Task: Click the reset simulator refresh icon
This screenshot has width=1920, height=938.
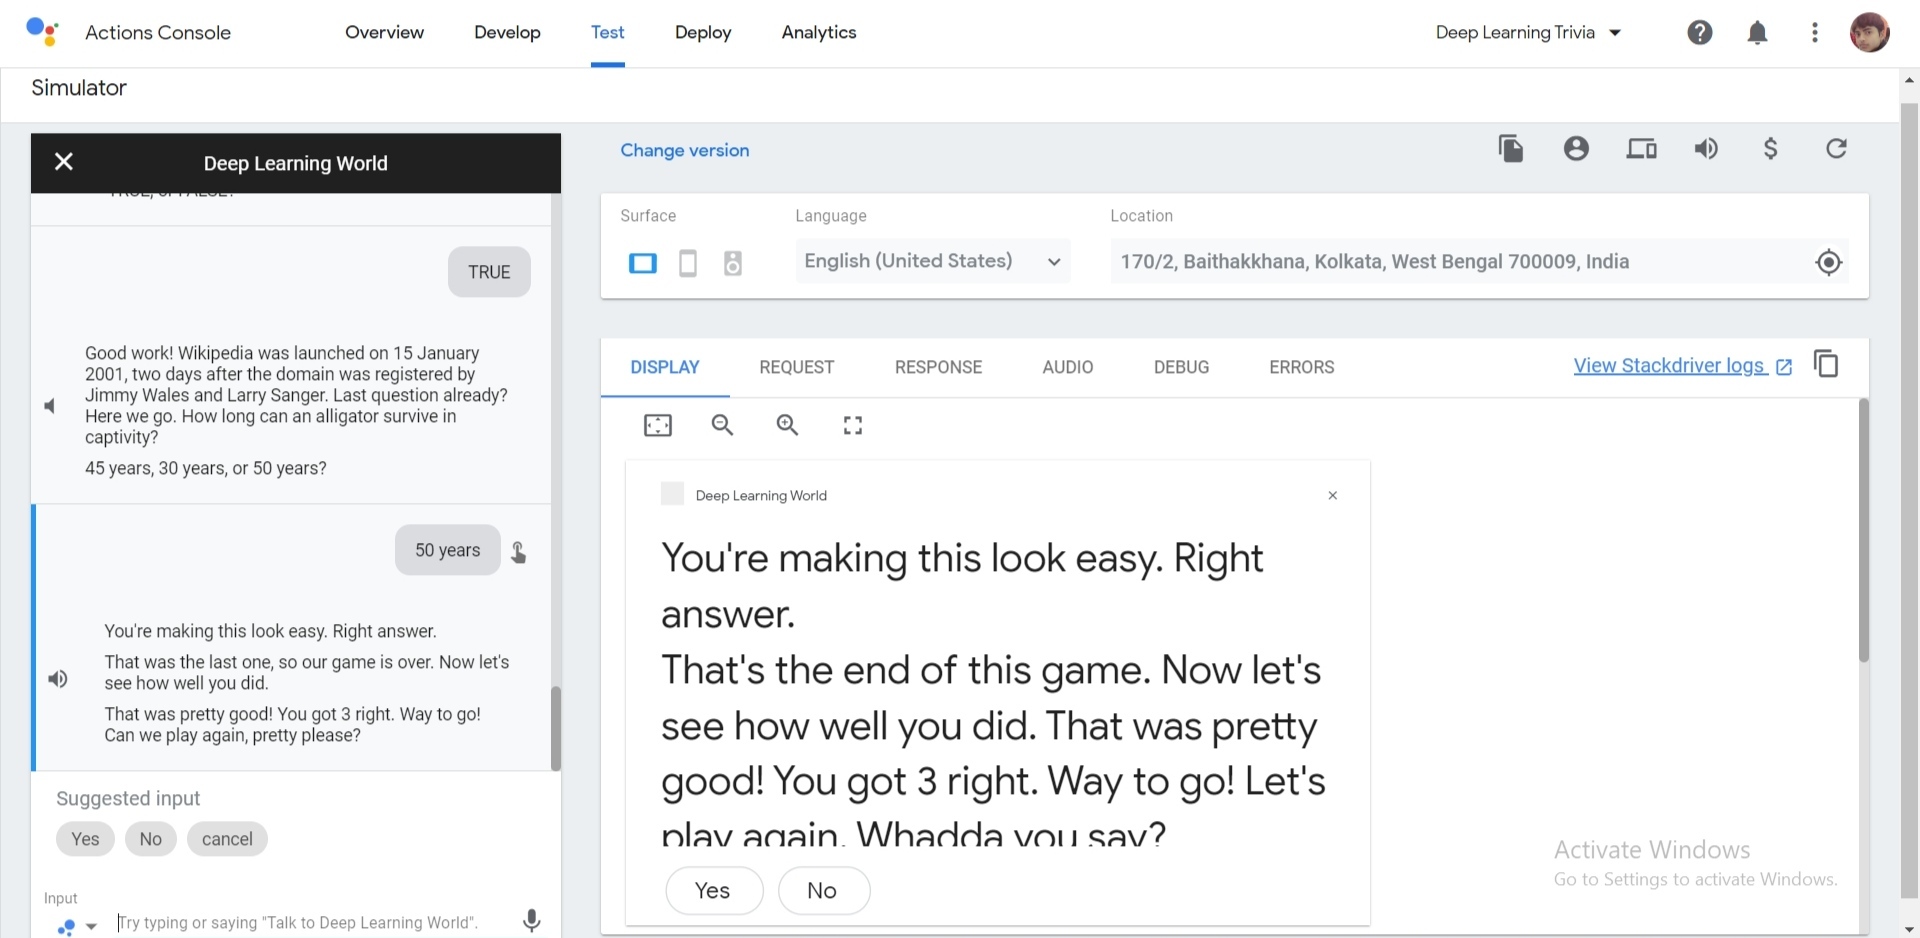Action: (1836, 149)
